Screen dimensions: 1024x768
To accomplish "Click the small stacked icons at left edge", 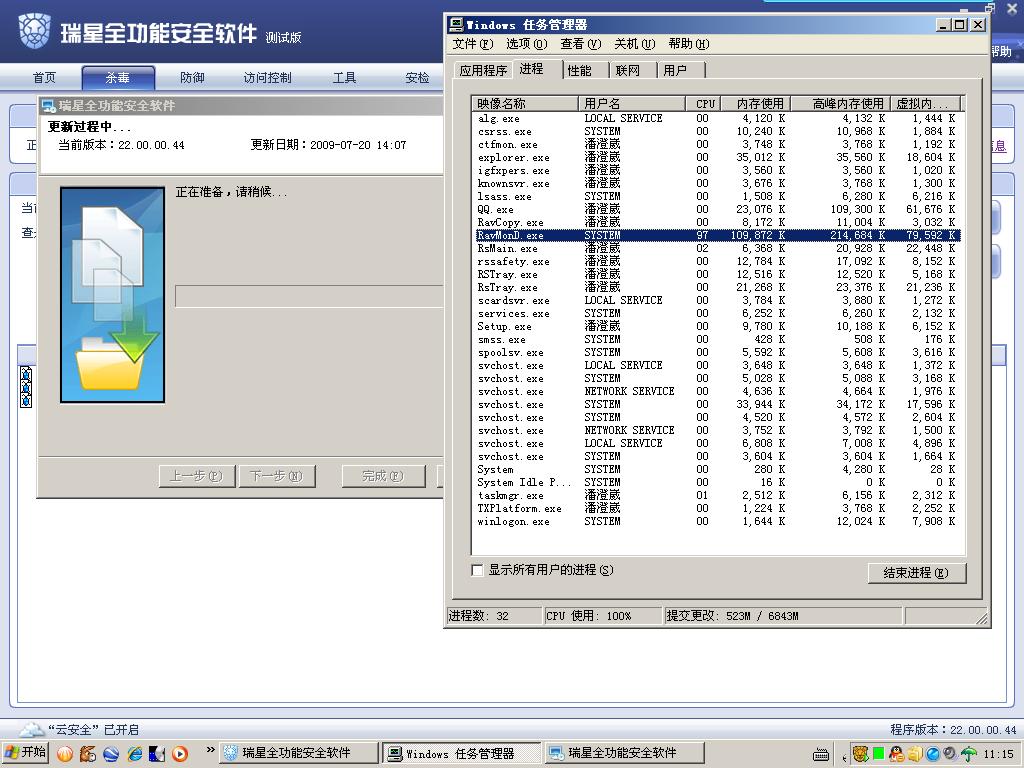I will tap(26, 387).
